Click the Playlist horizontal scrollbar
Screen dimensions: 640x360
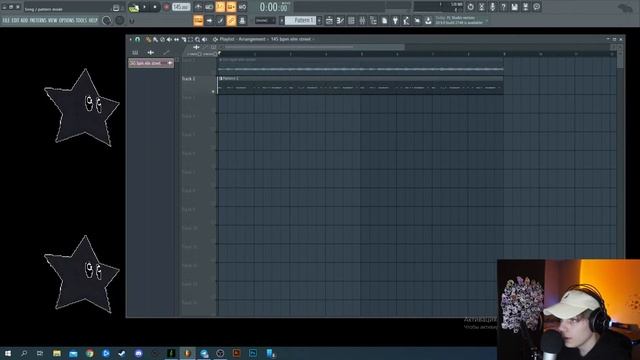click(314, 47)
